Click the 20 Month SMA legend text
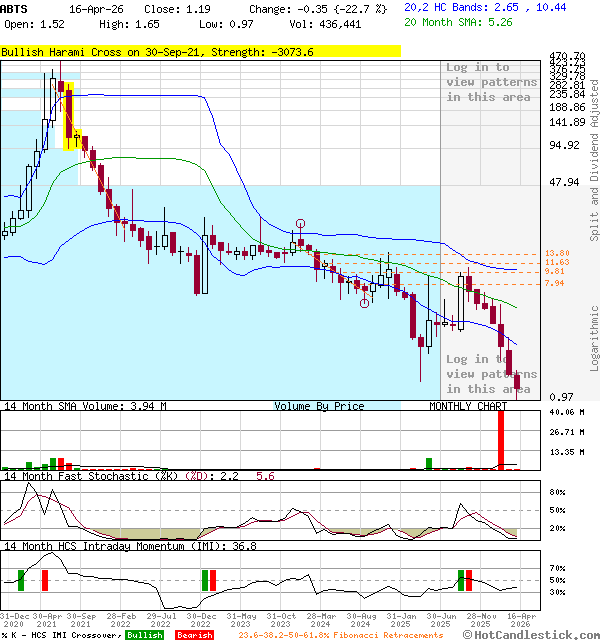600x640 pixels. pos(464,23)
